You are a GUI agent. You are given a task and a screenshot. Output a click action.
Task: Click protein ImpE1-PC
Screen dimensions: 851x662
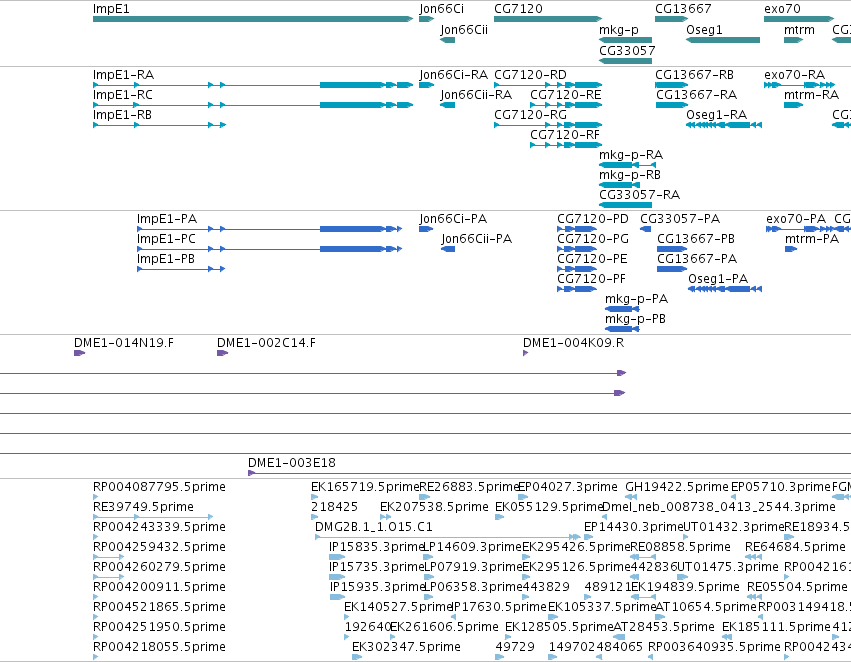point(270,249)
